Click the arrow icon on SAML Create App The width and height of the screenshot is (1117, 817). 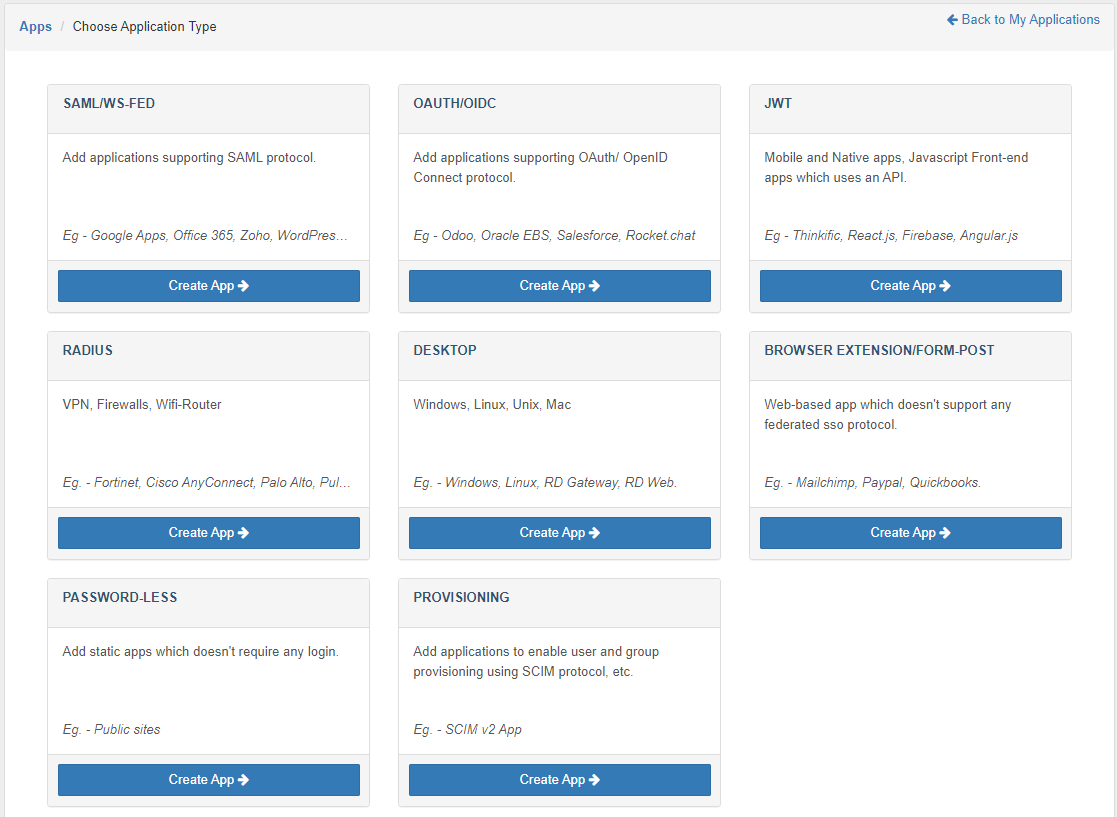(x=244, y=286)
